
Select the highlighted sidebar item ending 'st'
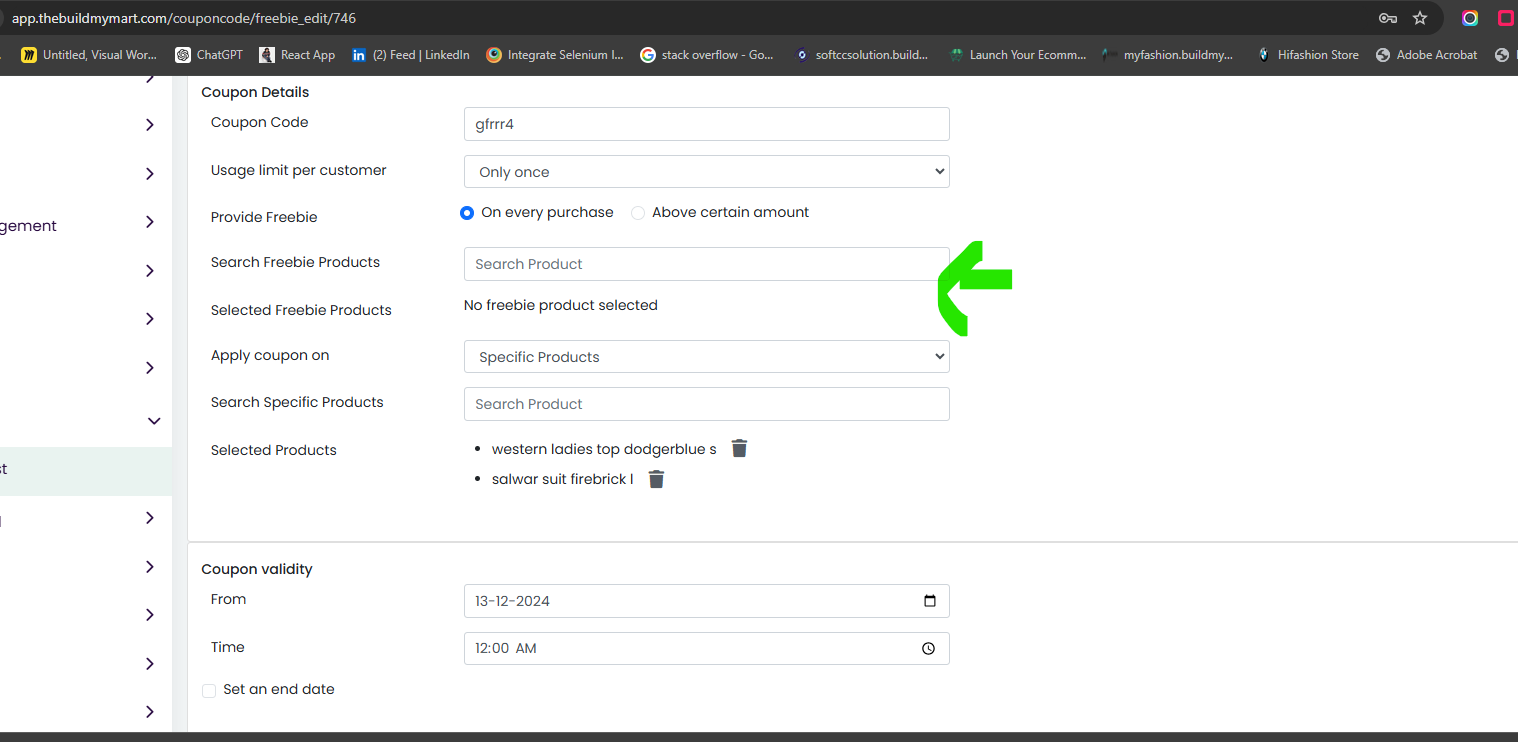[86, 470]
